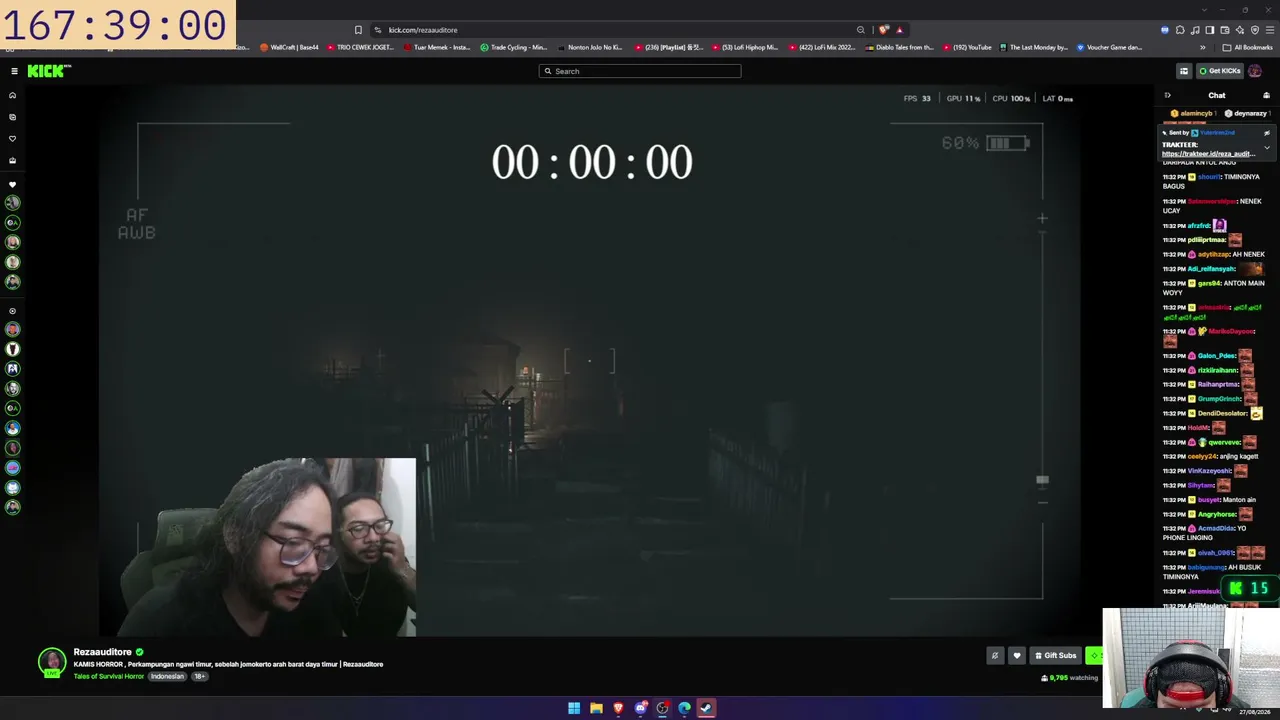Screen dimensions: 1280x720
Task: Open Microsoft Edge from the taskbar
Action: pyautogui.click(x=684, y=708)
